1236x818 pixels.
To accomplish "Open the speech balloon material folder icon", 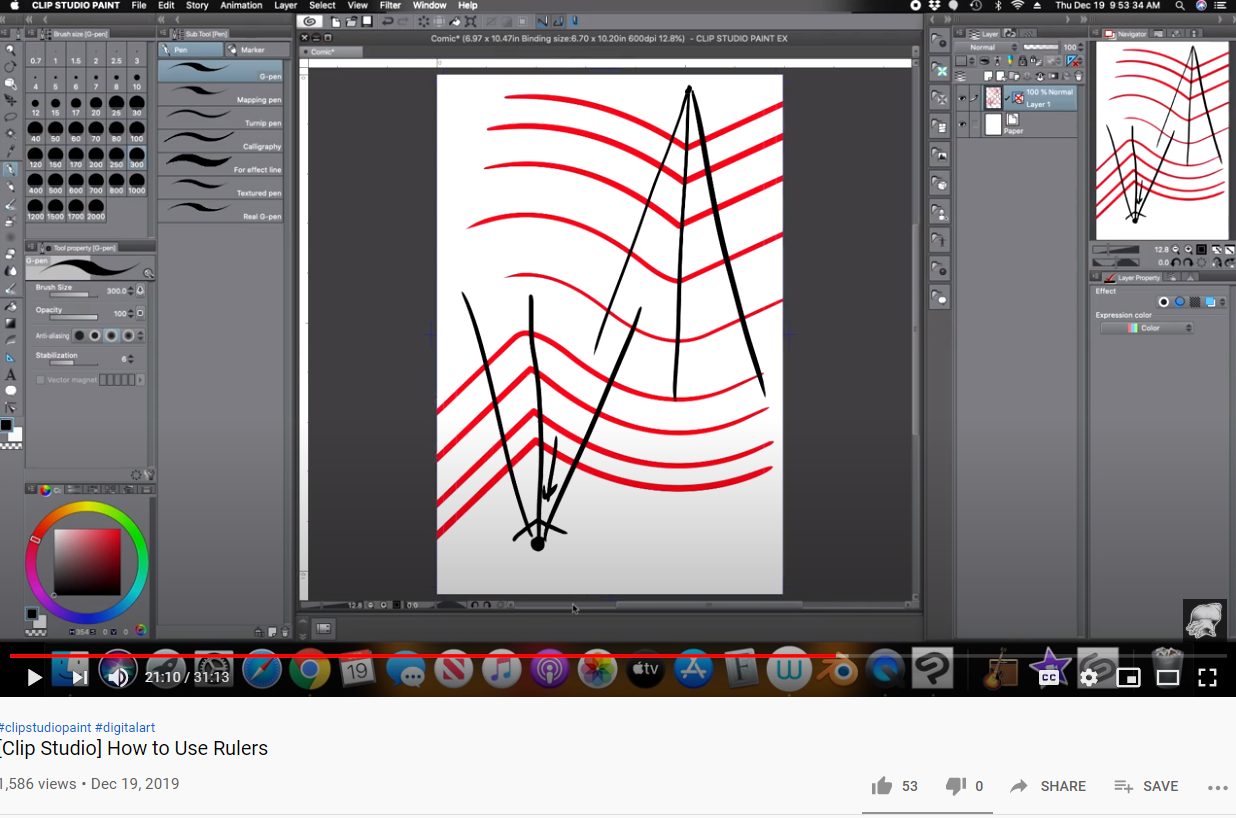I will pyautogui.click(x=939, y=297).
